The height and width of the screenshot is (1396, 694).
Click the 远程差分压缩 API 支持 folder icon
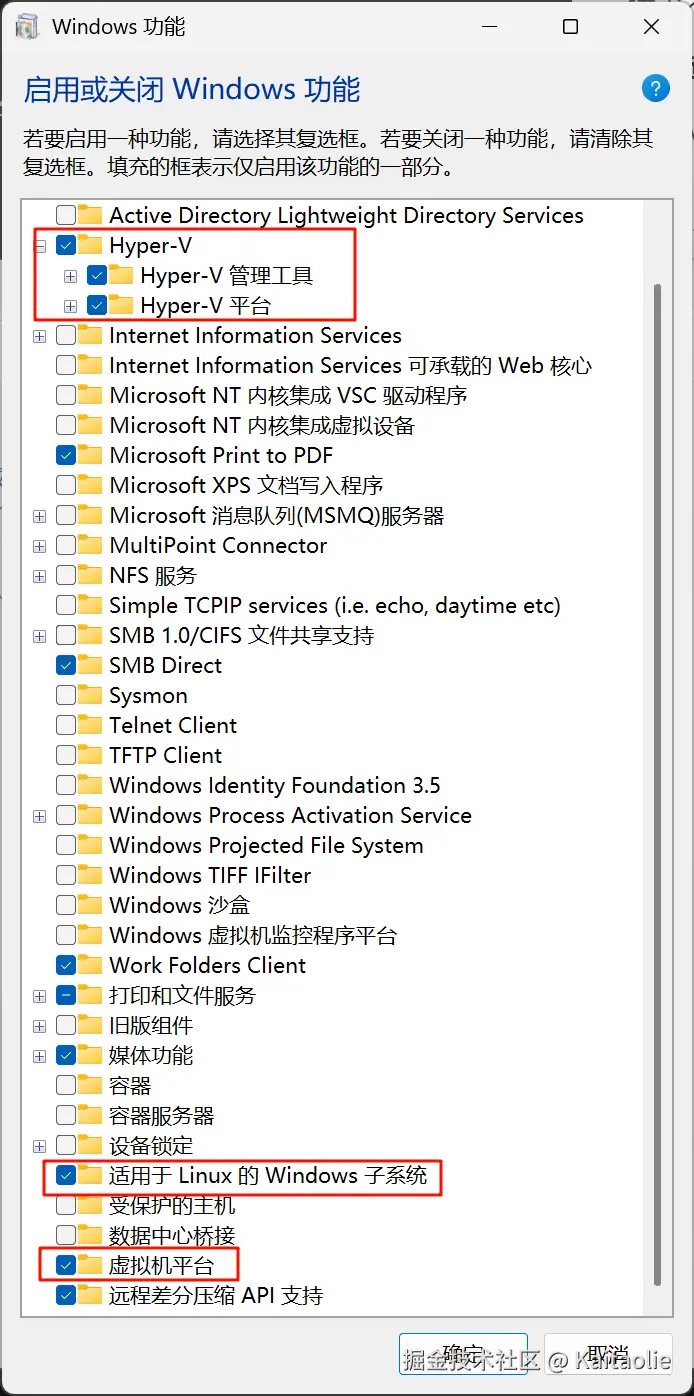click(91, 1294)
